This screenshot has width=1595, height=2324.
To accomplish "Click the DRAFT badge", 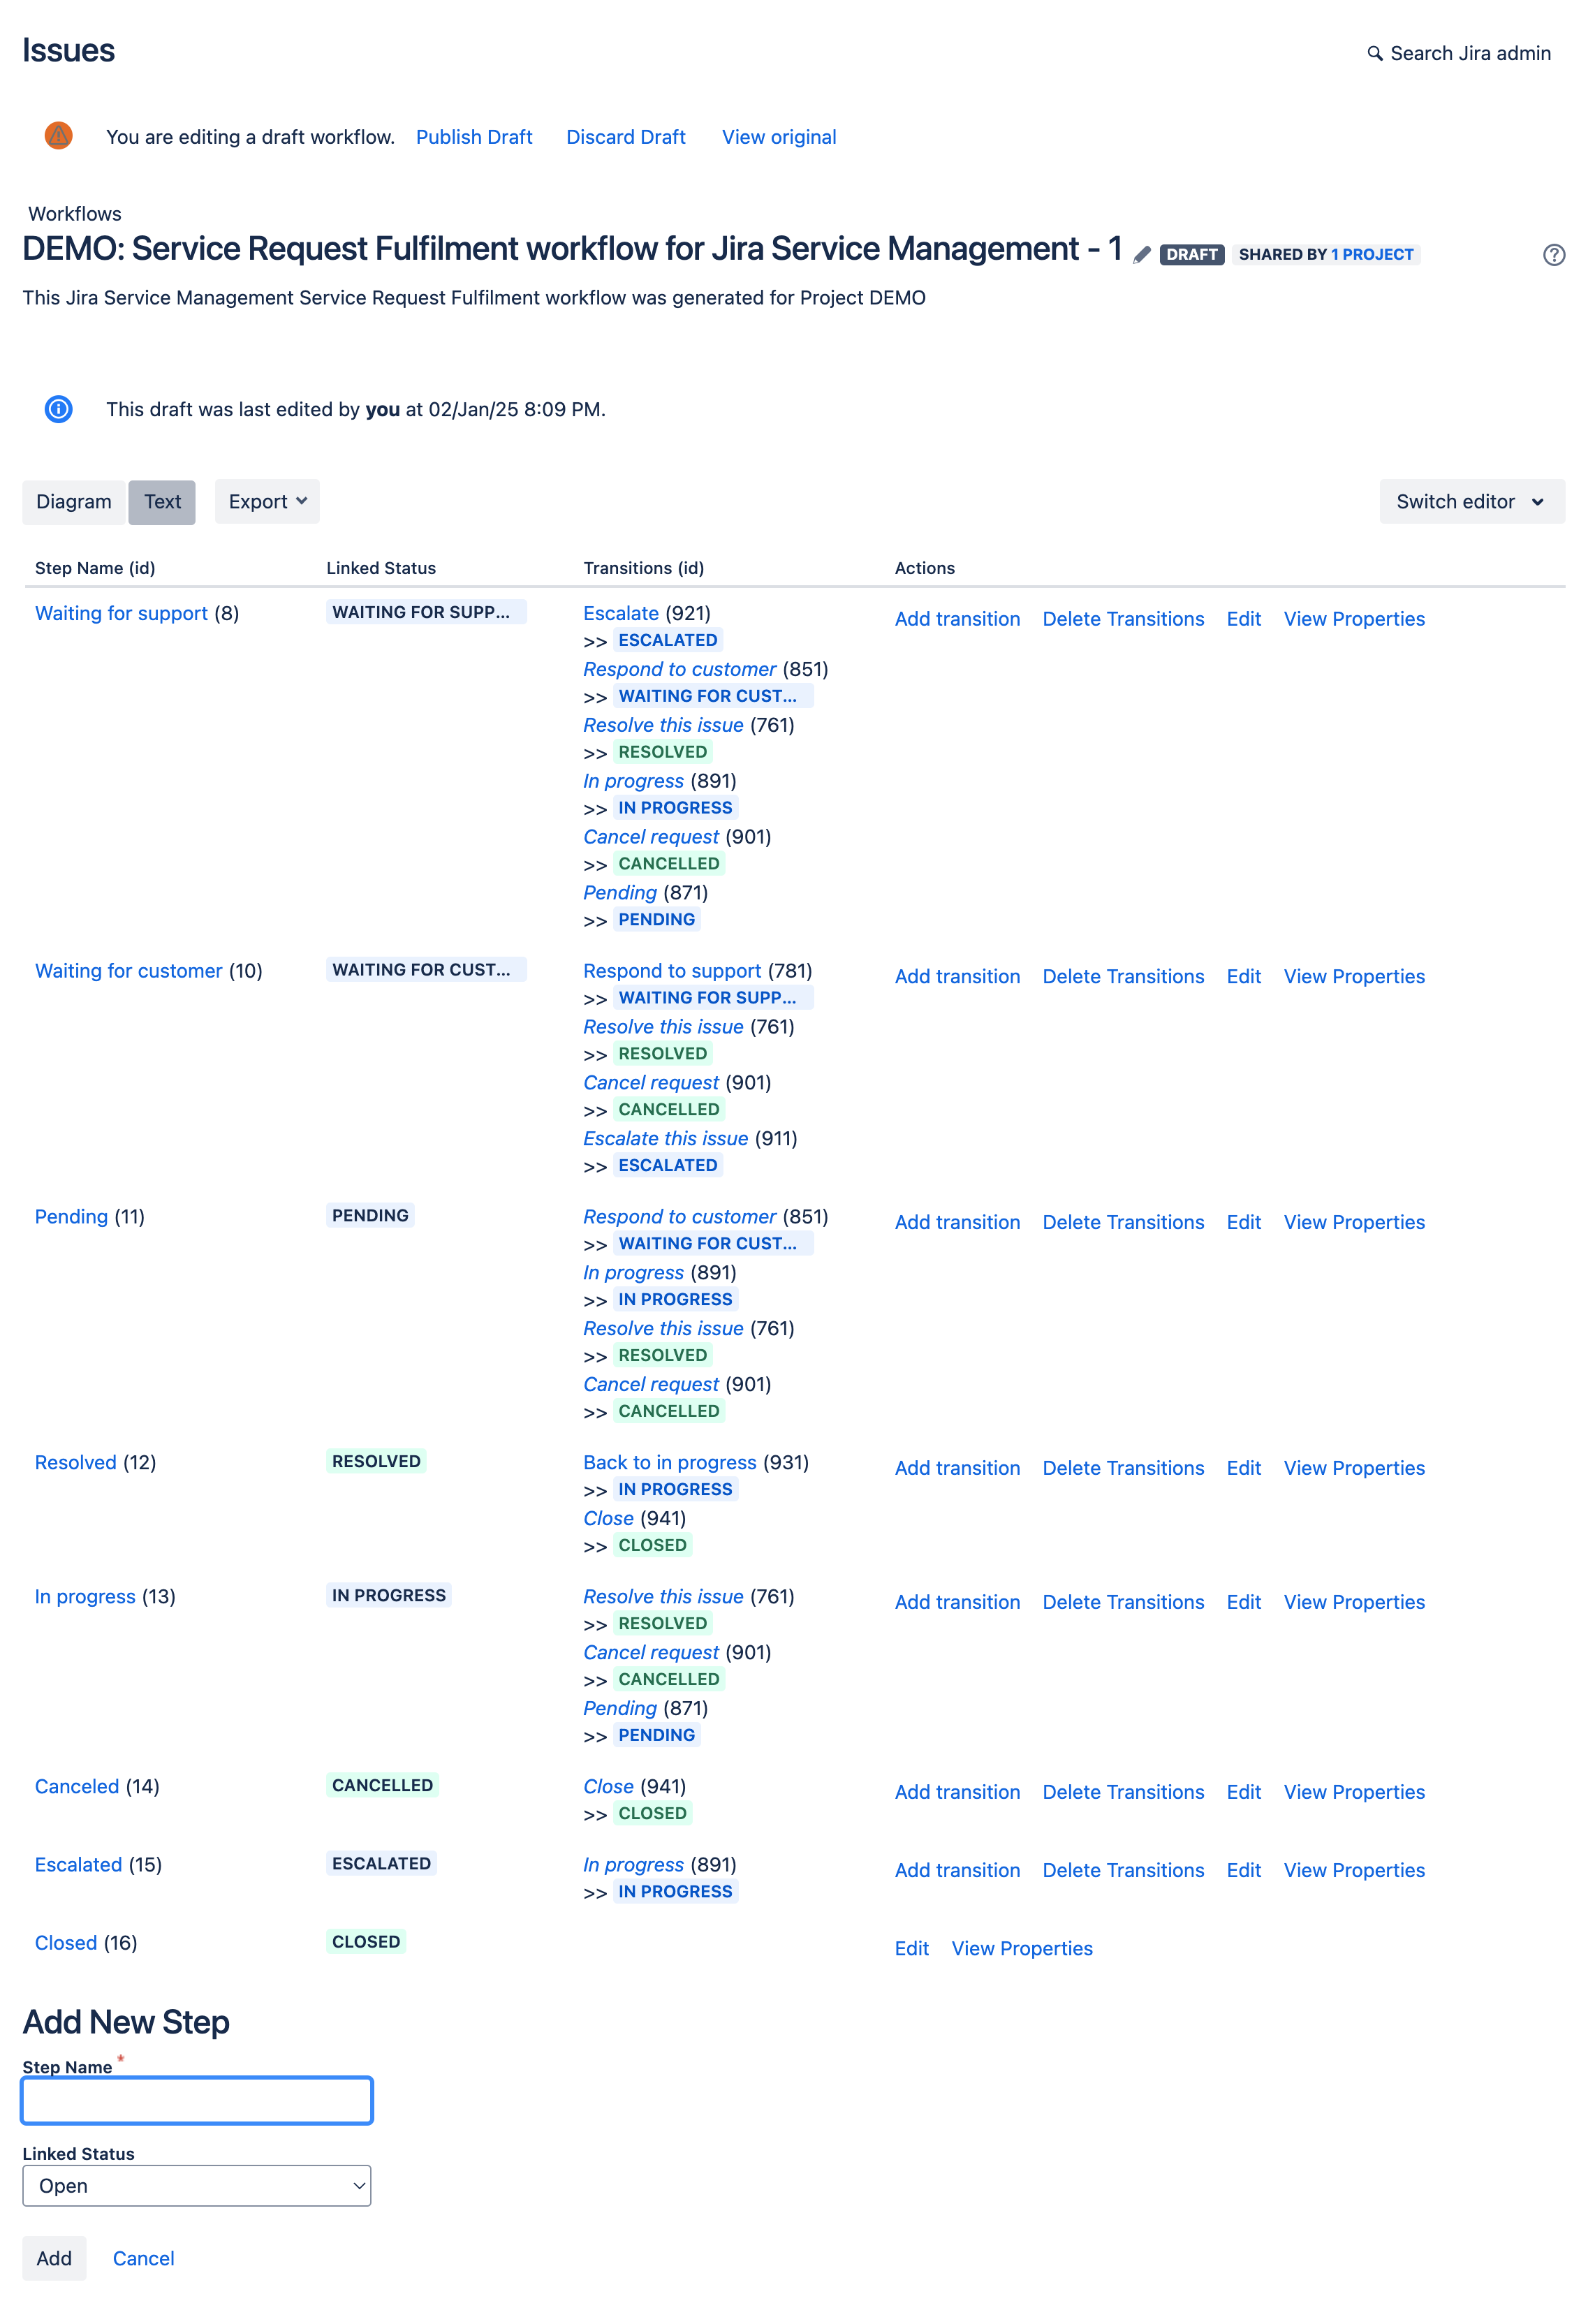I will (x=1191, y=254).
